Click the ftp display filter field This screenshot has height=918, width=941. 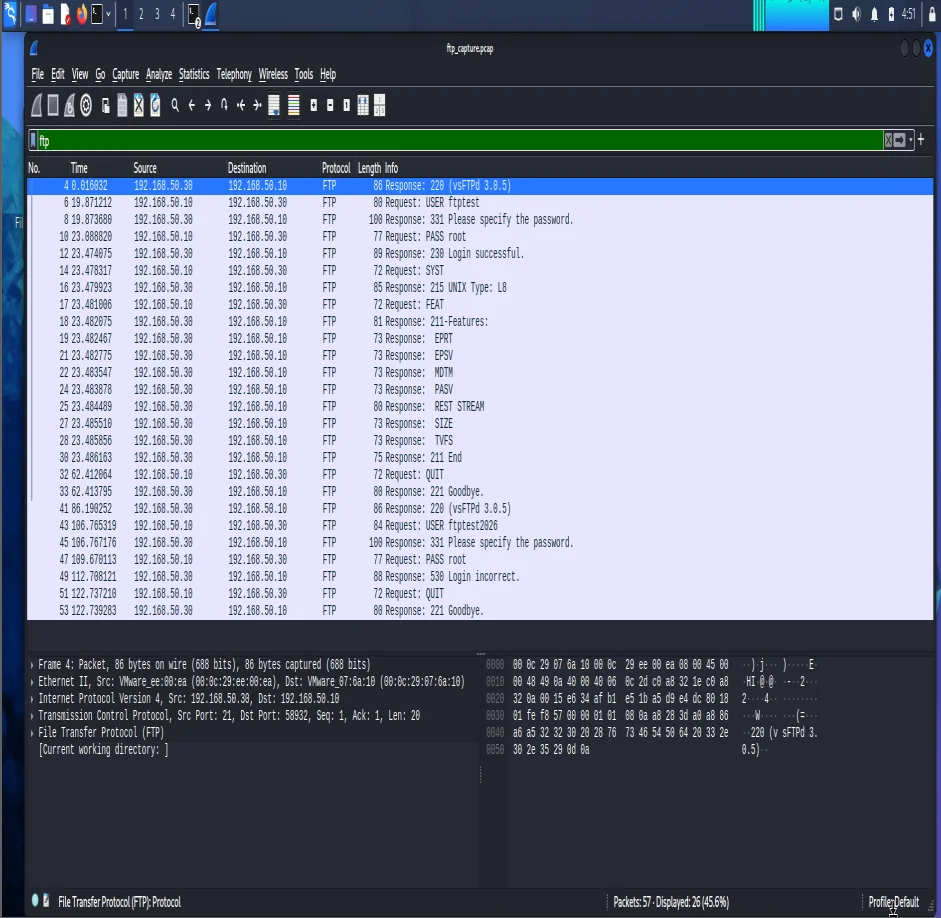460,141
